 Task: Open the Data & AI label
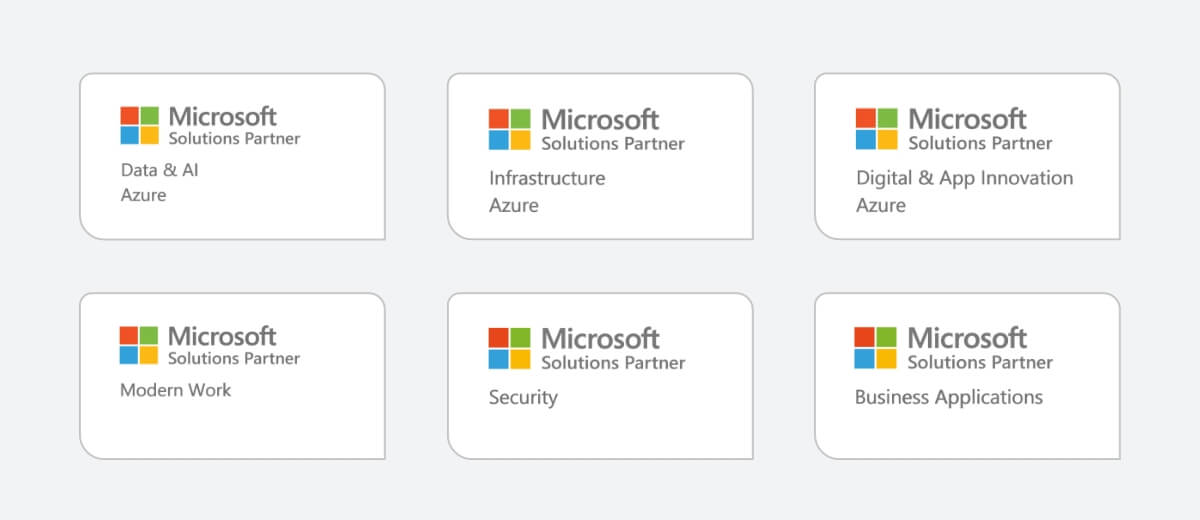pos(159,170)
